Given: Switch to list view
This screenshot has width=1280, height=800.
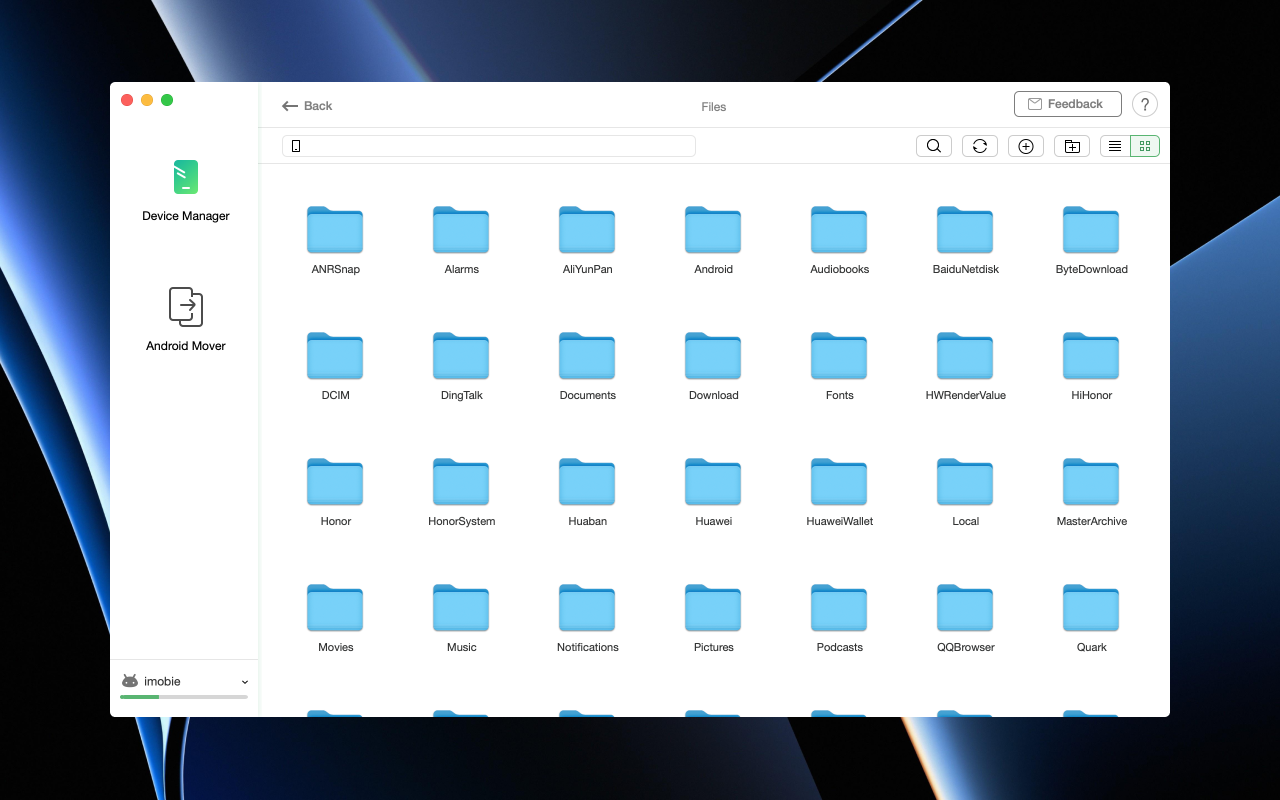Looking at the screenshot, I should tap(1115, 146).
